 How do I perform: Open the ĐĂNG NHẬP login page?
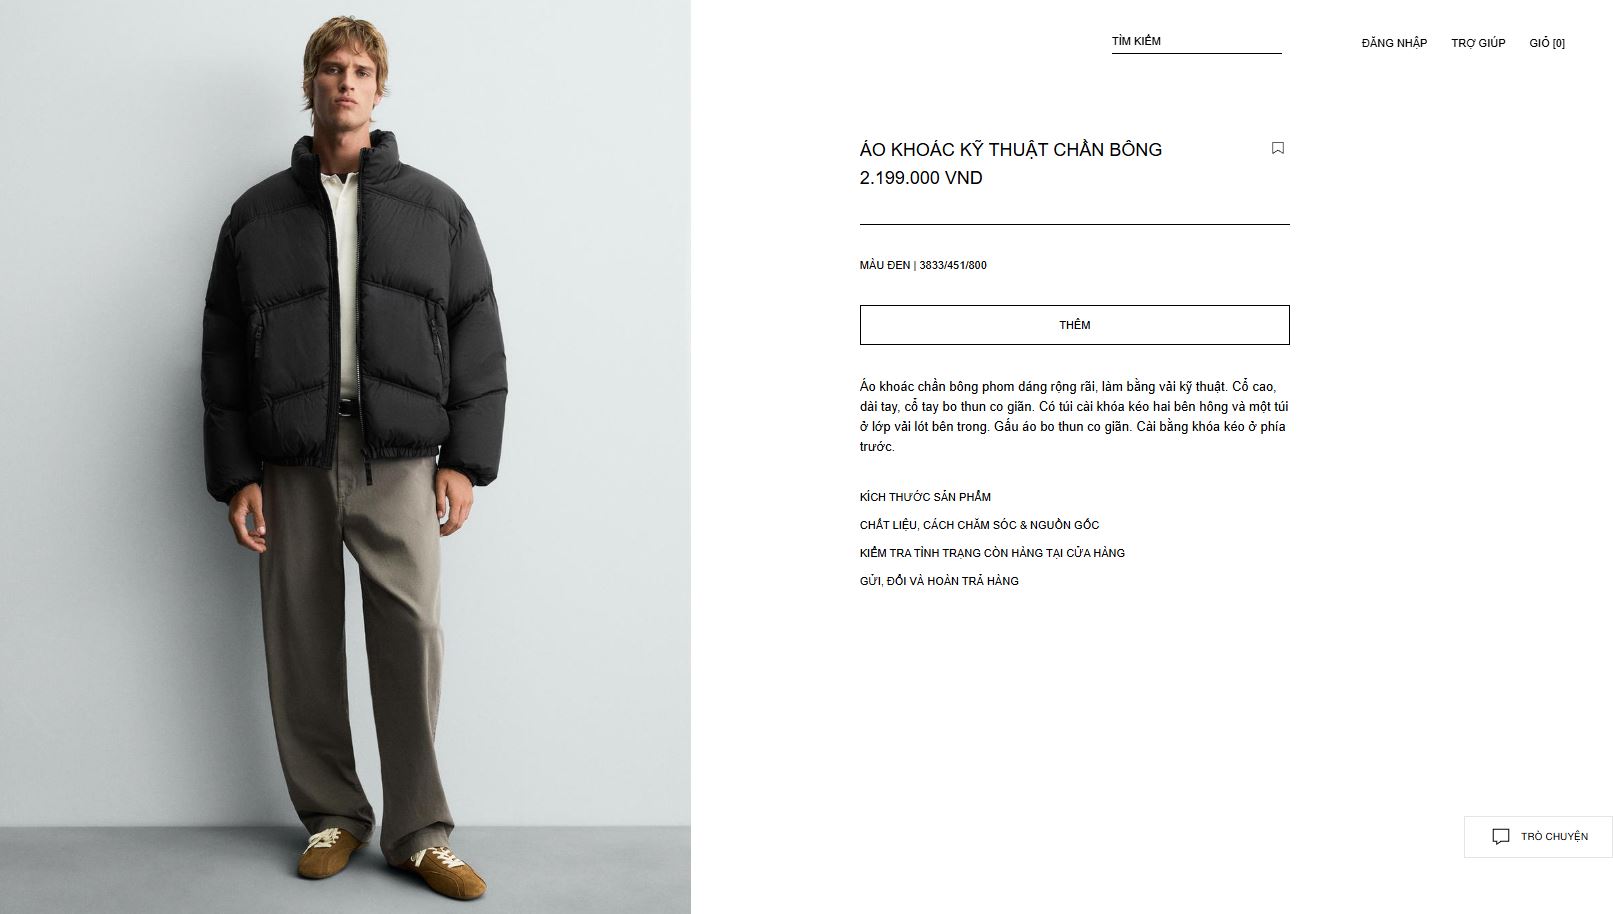[1394, 43]
